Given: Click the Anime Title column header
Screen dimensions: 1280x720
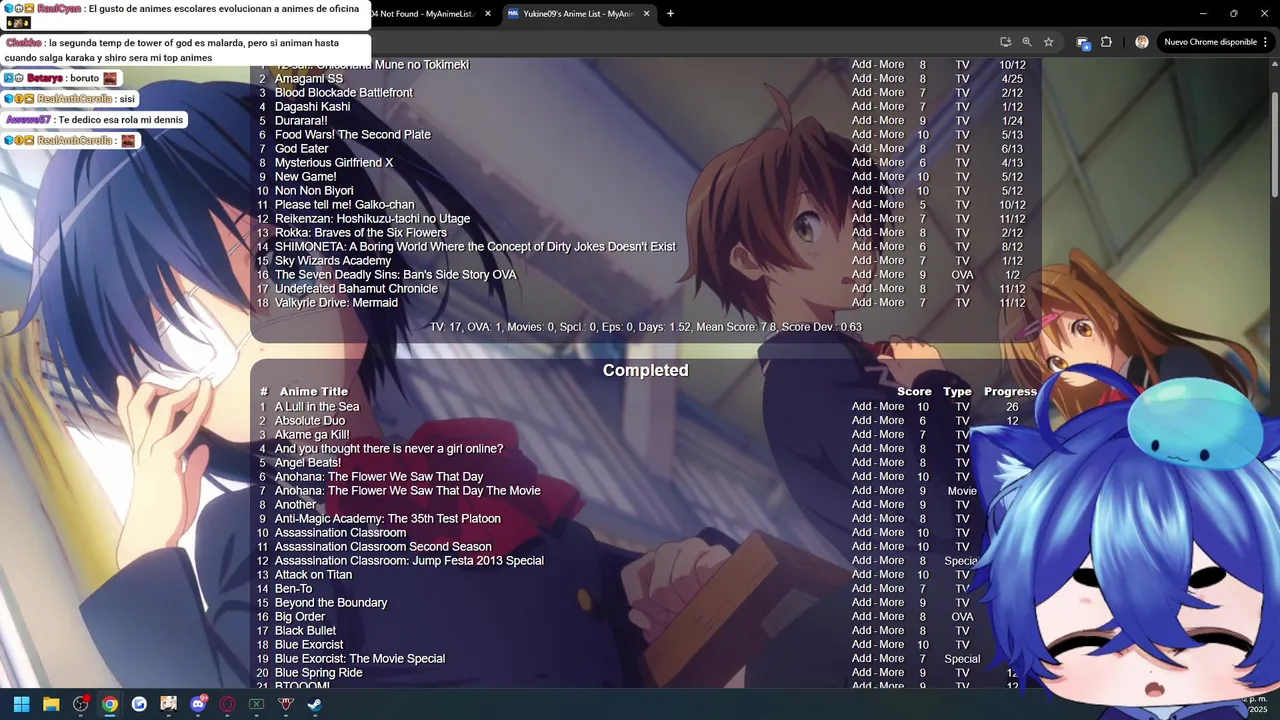Looking at the screenshot, I should (x=314, y=392).
